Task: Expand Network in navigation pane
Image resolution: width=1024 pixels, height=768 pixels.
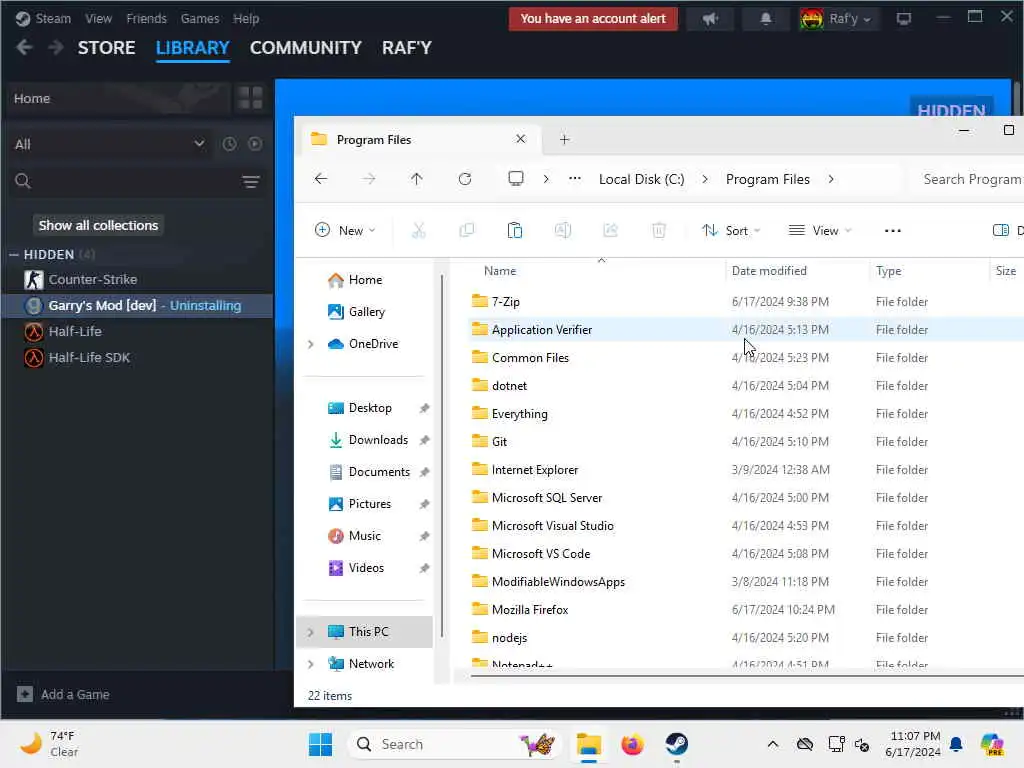Action: click(311, 664)
